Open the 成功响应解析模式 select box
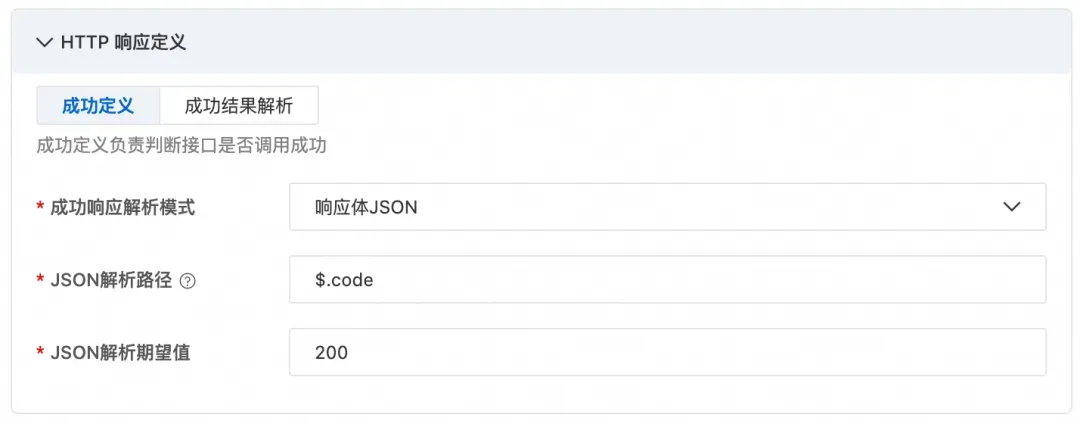Image resolution: width=1080 pixels, height=424 pixels. (x=667, y=207)
